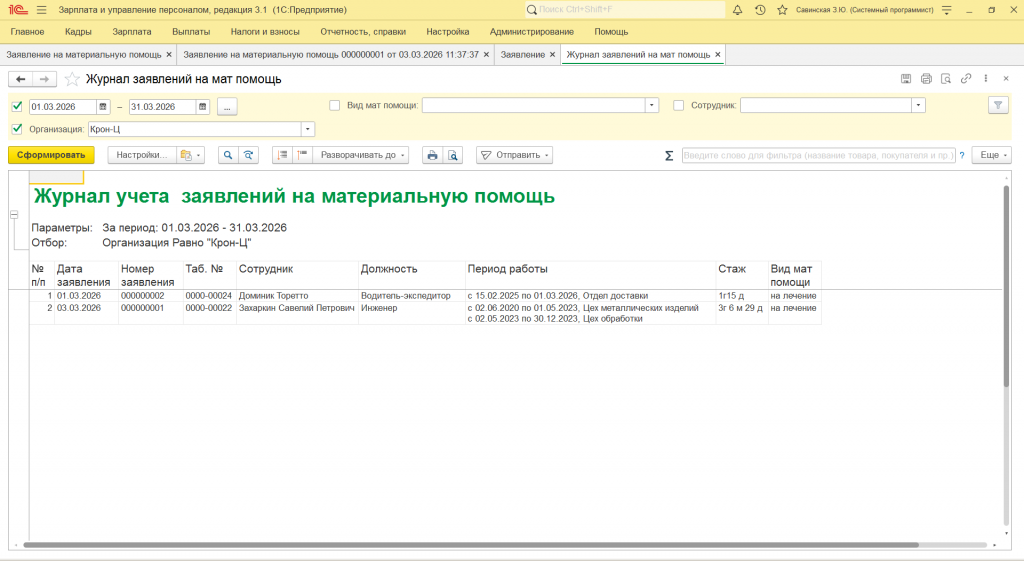Click the get link chain icon
The height and width of the screenshot is (561, 1024).
tap(966, 79)
